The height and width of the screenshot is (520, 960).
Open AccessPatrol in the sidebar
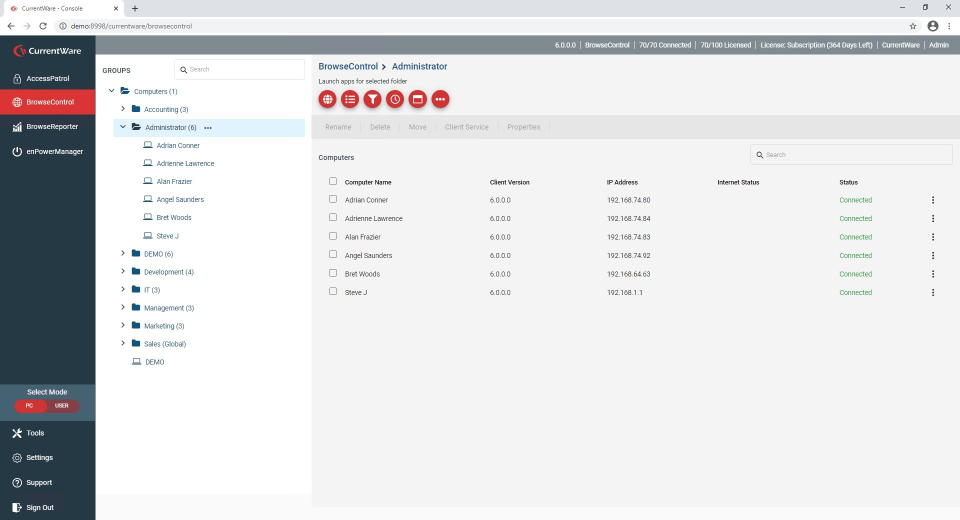click(47, 78)
